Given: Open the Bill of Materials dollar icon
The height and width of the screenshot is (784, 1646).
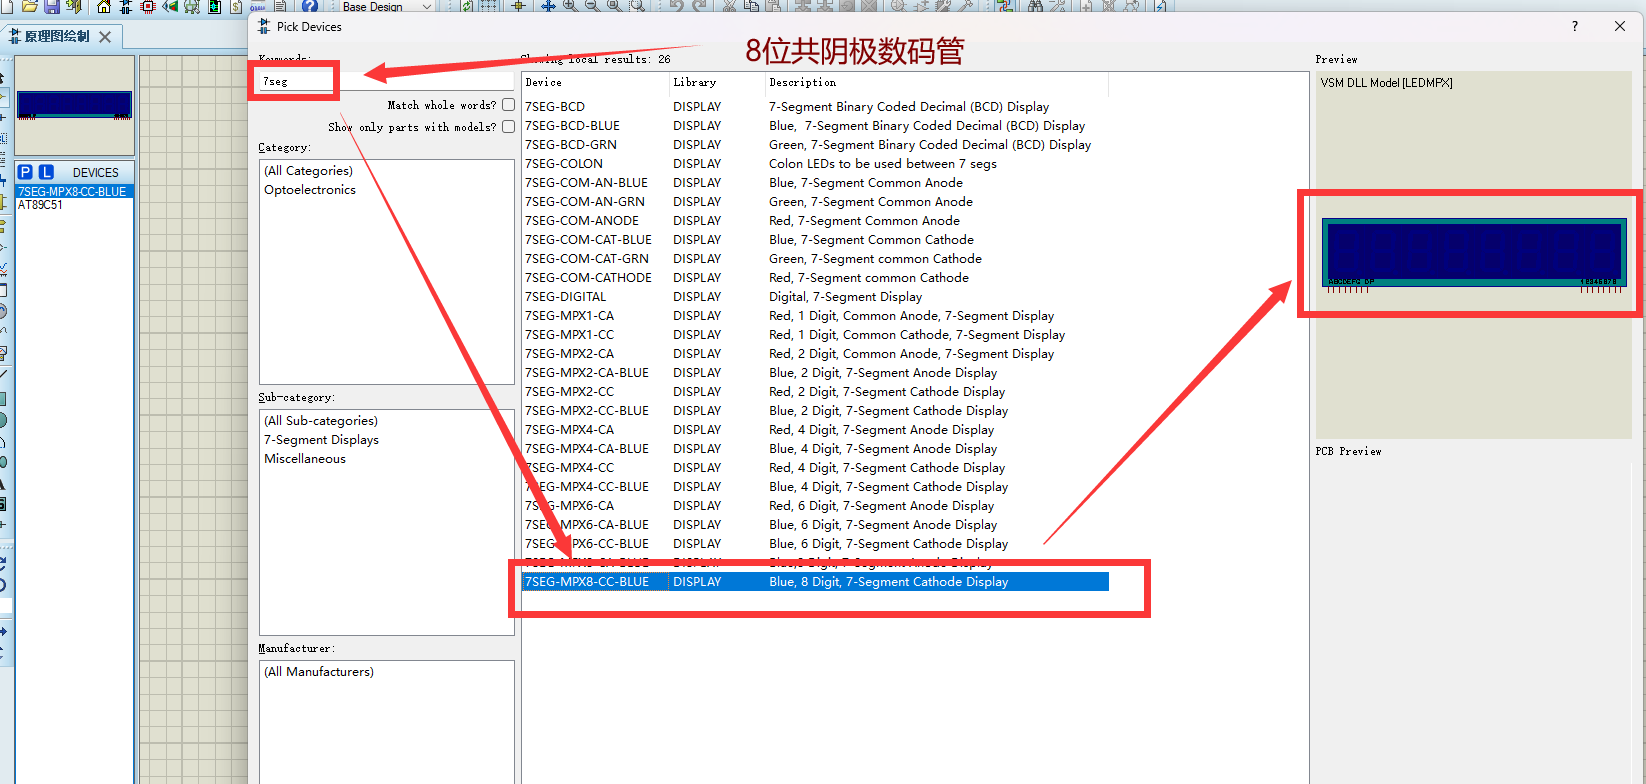Looking at the screenshot, I should click(x=236, y=6).
